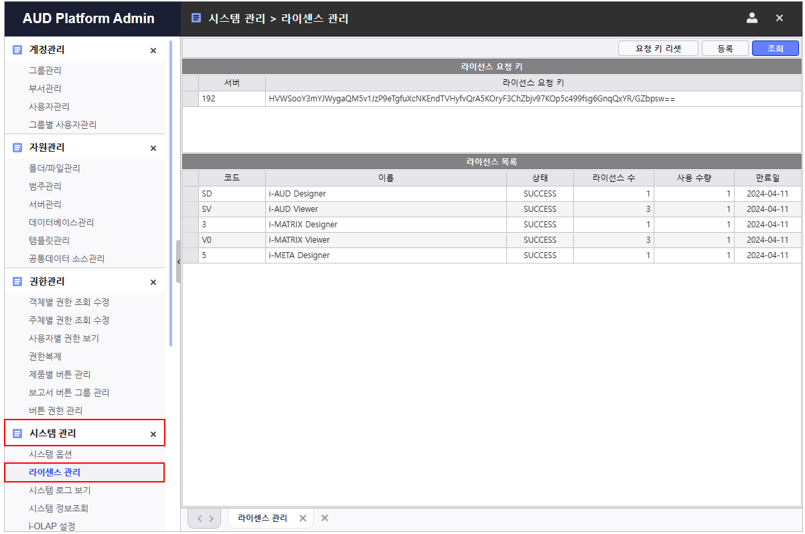Click the 권한관리 section icon
Viewport: 805px width, 534px height.
click(17, 282)
